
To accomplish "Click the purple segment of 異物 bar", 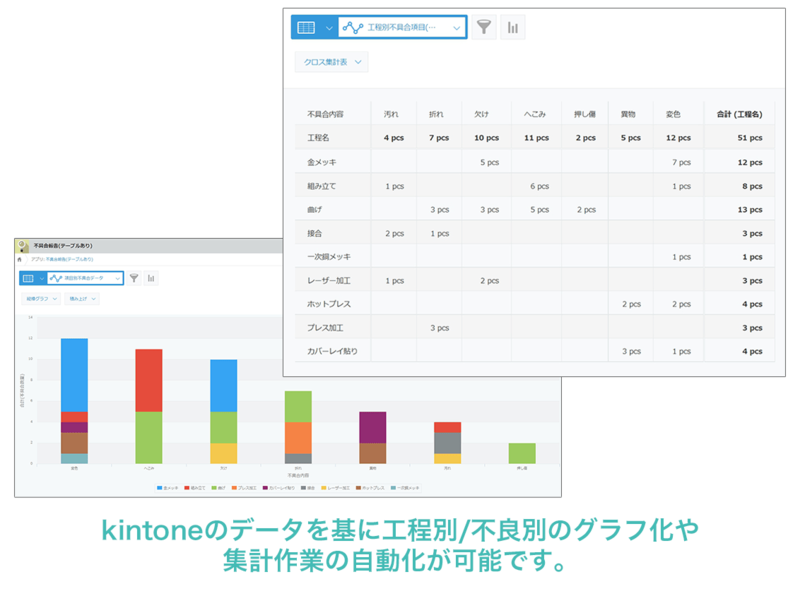I will [x=372, y=428].
